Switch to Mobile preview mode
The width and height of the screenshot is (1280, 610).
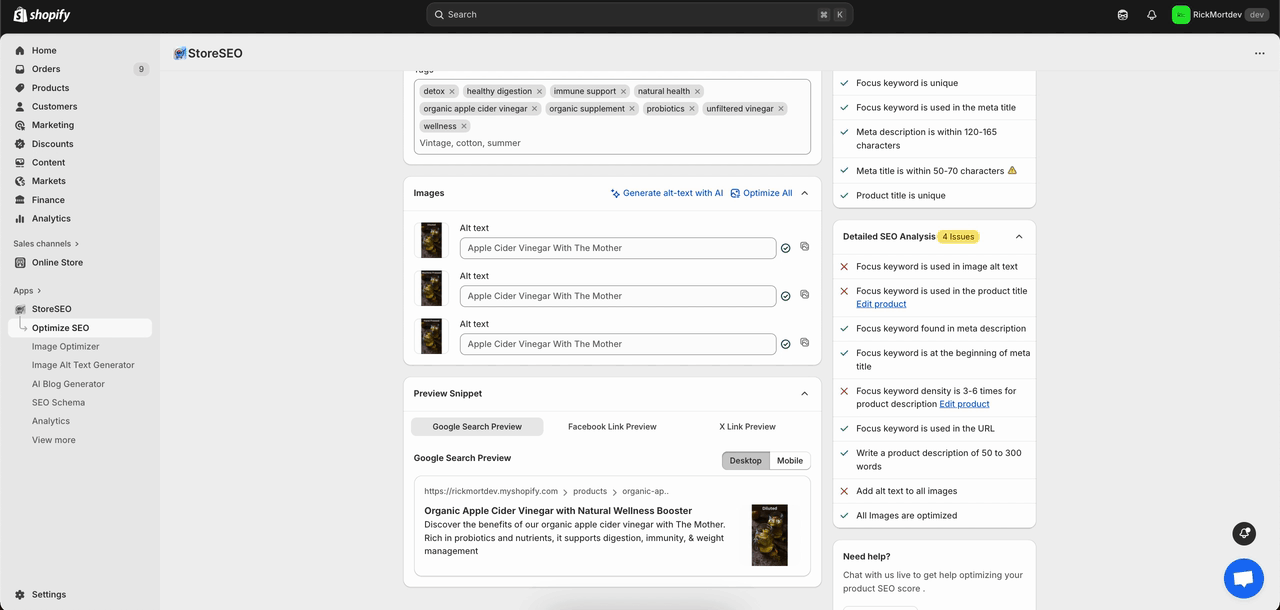pos(790,461)
